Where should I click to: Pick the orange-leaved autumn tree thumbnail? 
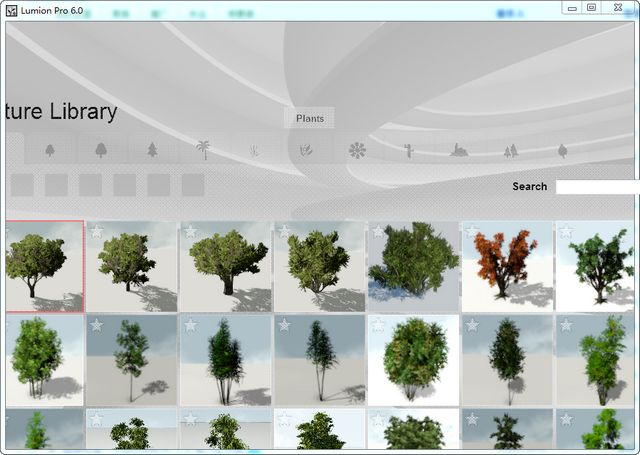(x=506, y=267)
